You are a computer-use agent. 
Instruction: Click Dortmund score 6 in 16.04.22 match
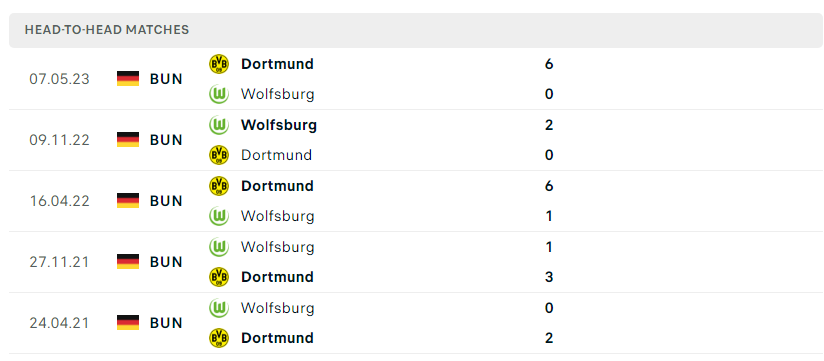click(549, 186)
